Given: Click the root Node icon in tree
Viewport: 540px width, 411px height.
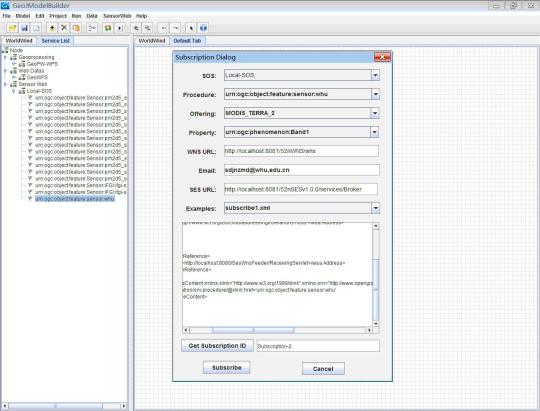Looking at the screenshot, I should [x=5, y=50].
